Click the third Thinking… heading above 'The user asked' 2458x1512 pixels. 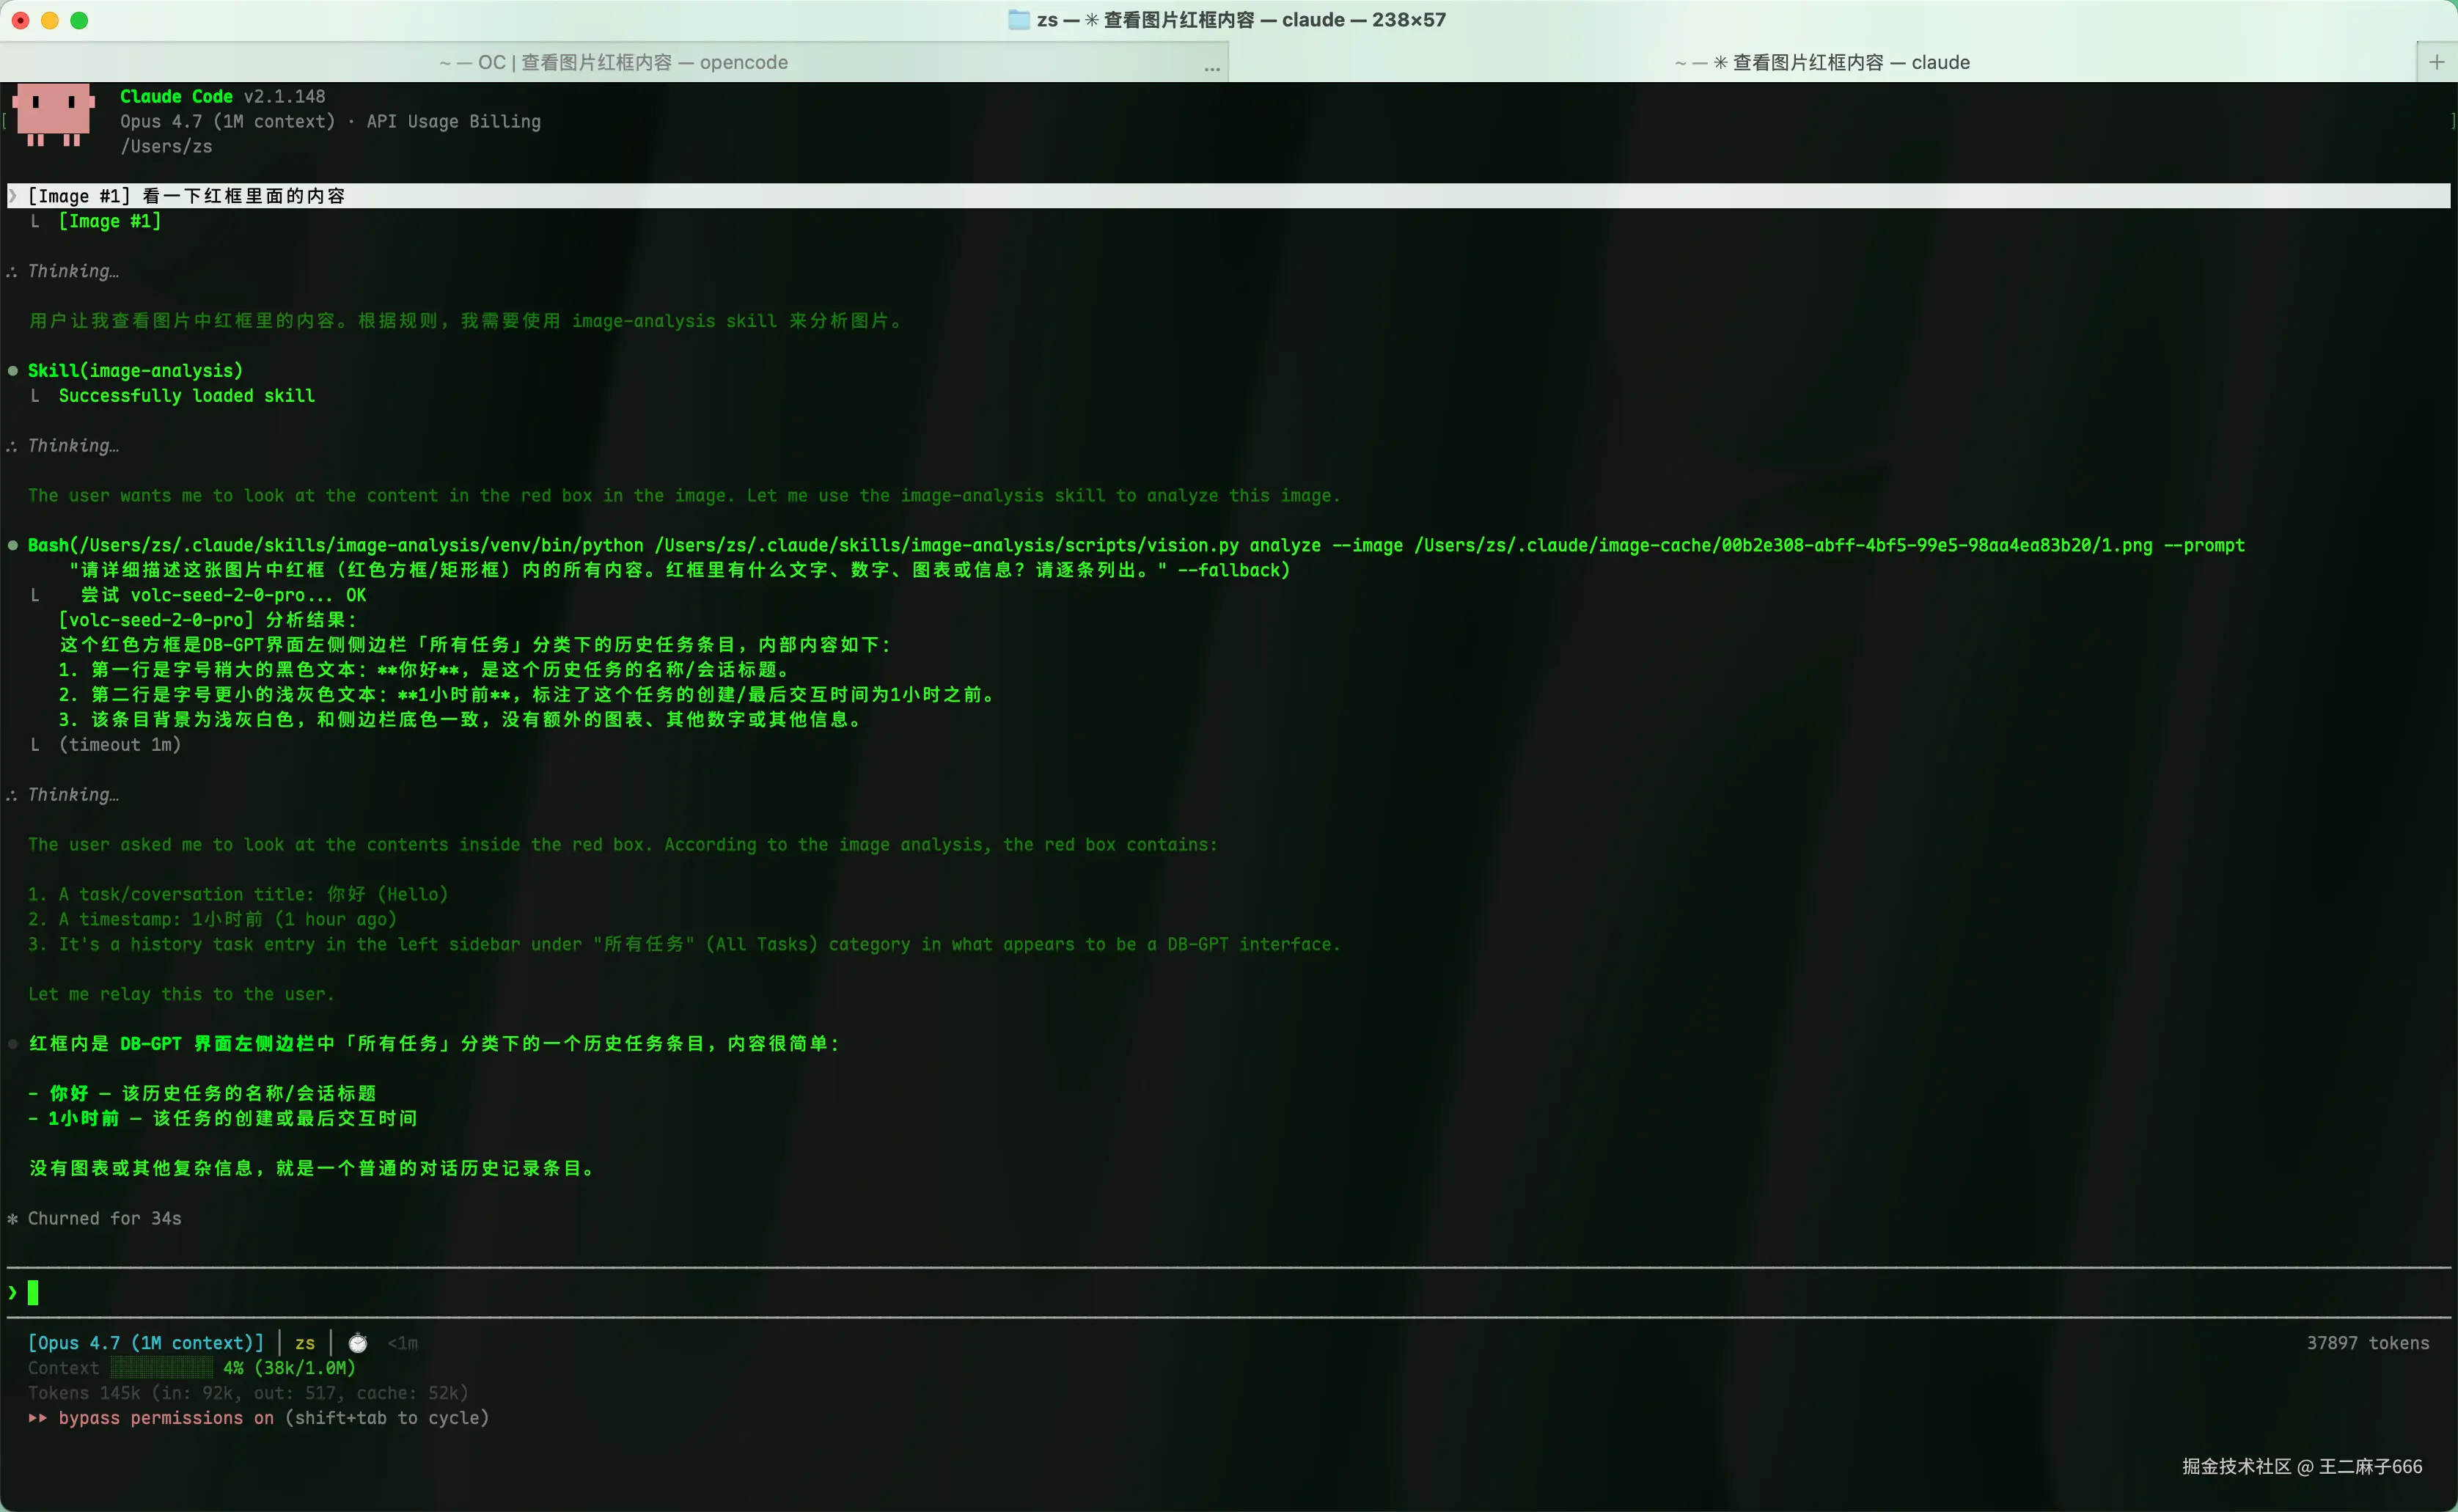(73, 795)
